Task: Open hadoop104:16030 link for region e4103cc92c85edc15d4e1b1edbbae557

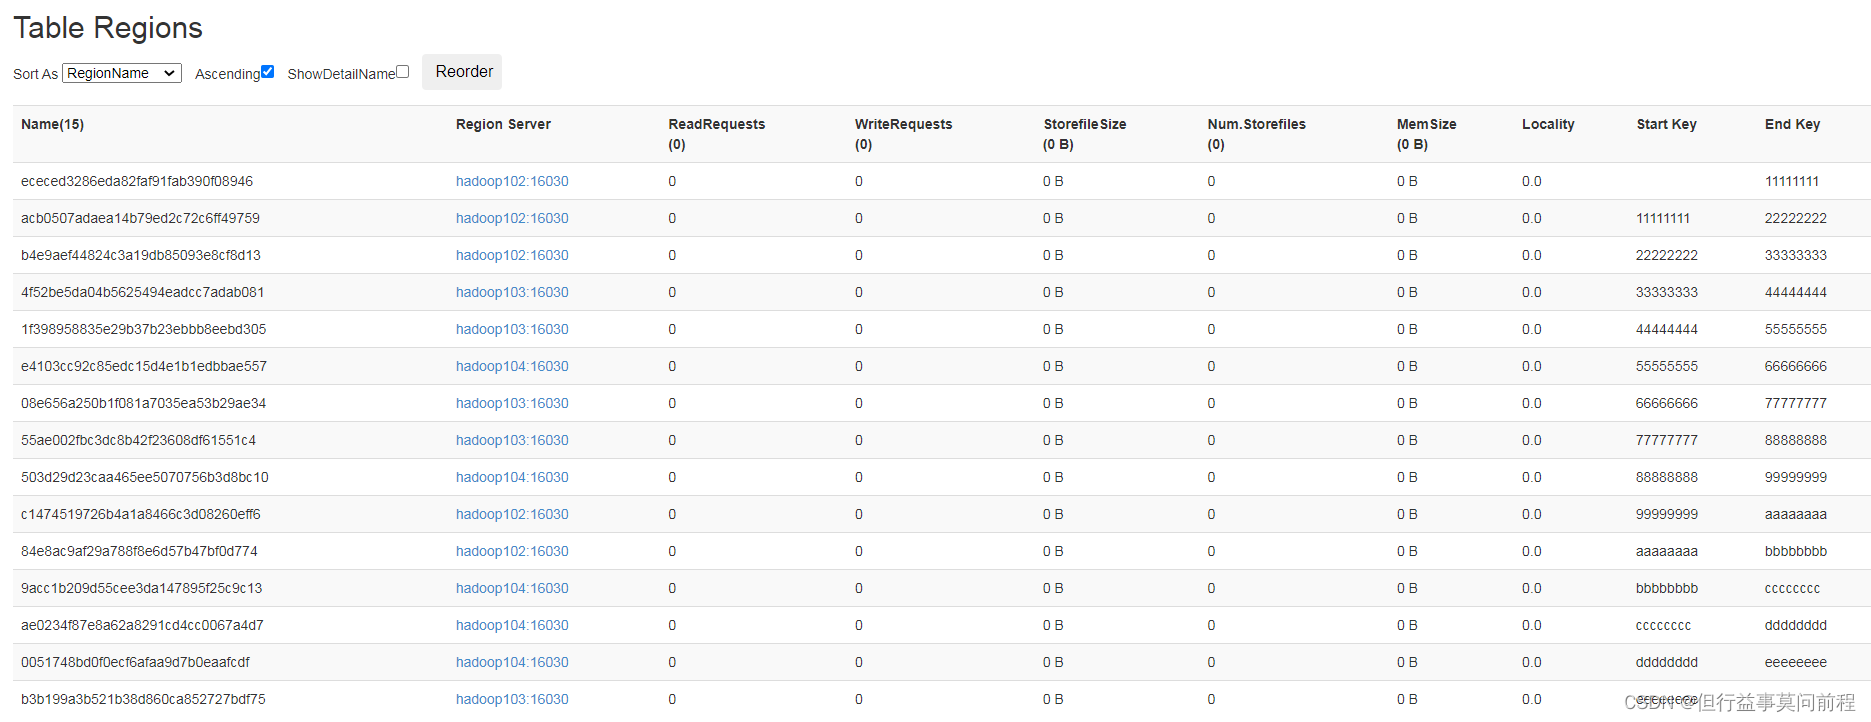Action: coord(512,366)
